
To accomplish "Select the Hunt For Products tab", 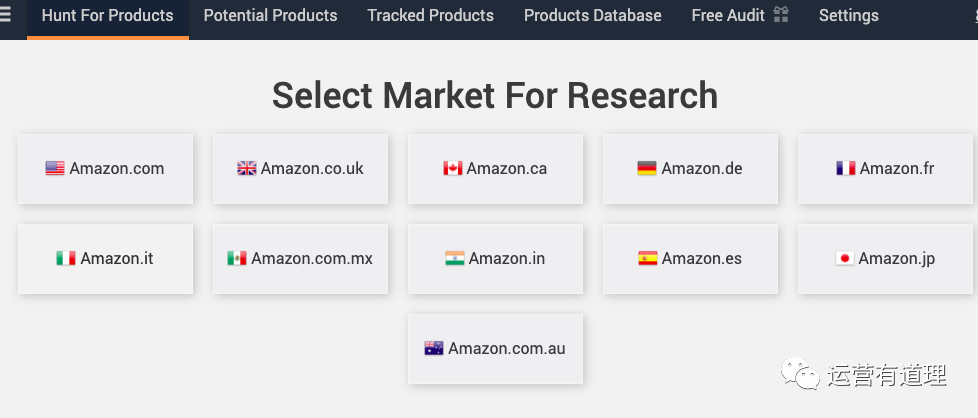I will 107,16.
